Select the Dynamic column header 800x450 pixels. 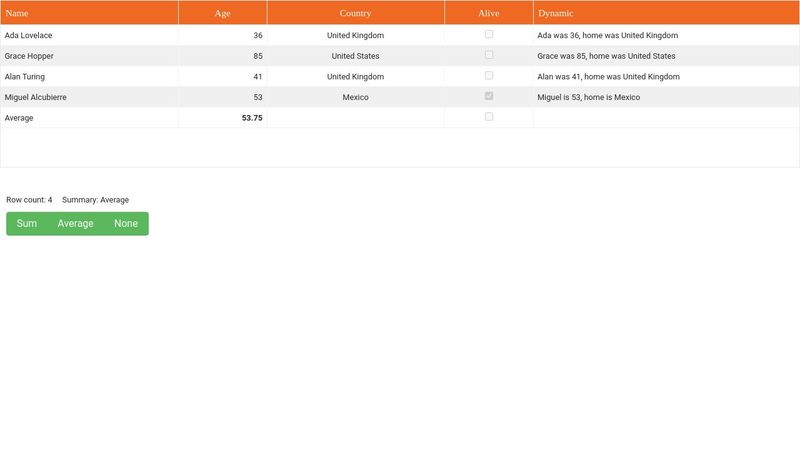point(665,13)
